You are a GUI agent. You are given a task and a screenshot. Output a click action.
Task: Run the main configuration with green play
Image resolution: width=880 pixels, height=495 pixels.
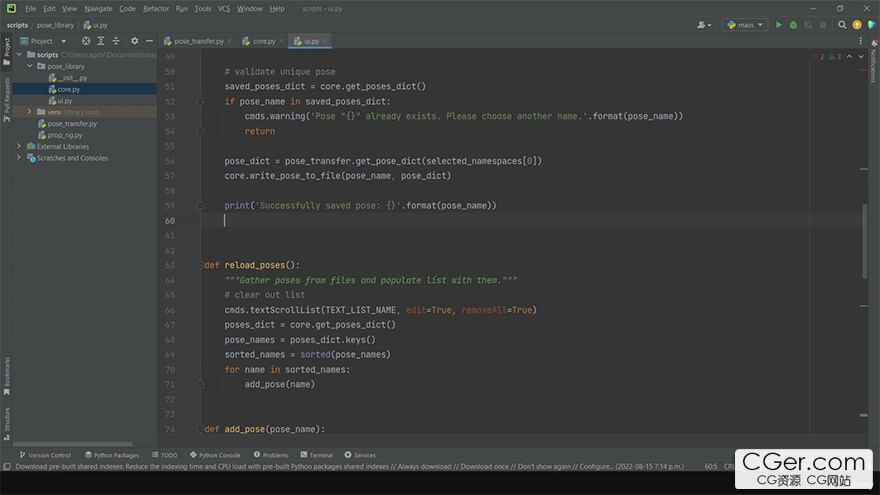pos(778,25)
